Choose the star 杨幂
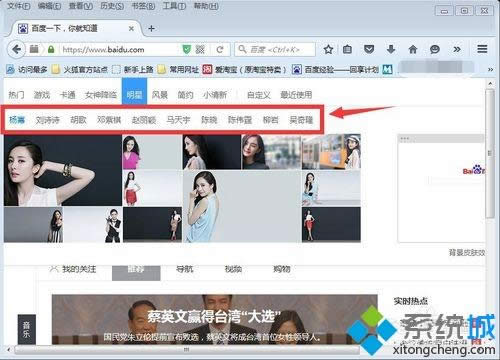500x360 pixels. (17, 120)
